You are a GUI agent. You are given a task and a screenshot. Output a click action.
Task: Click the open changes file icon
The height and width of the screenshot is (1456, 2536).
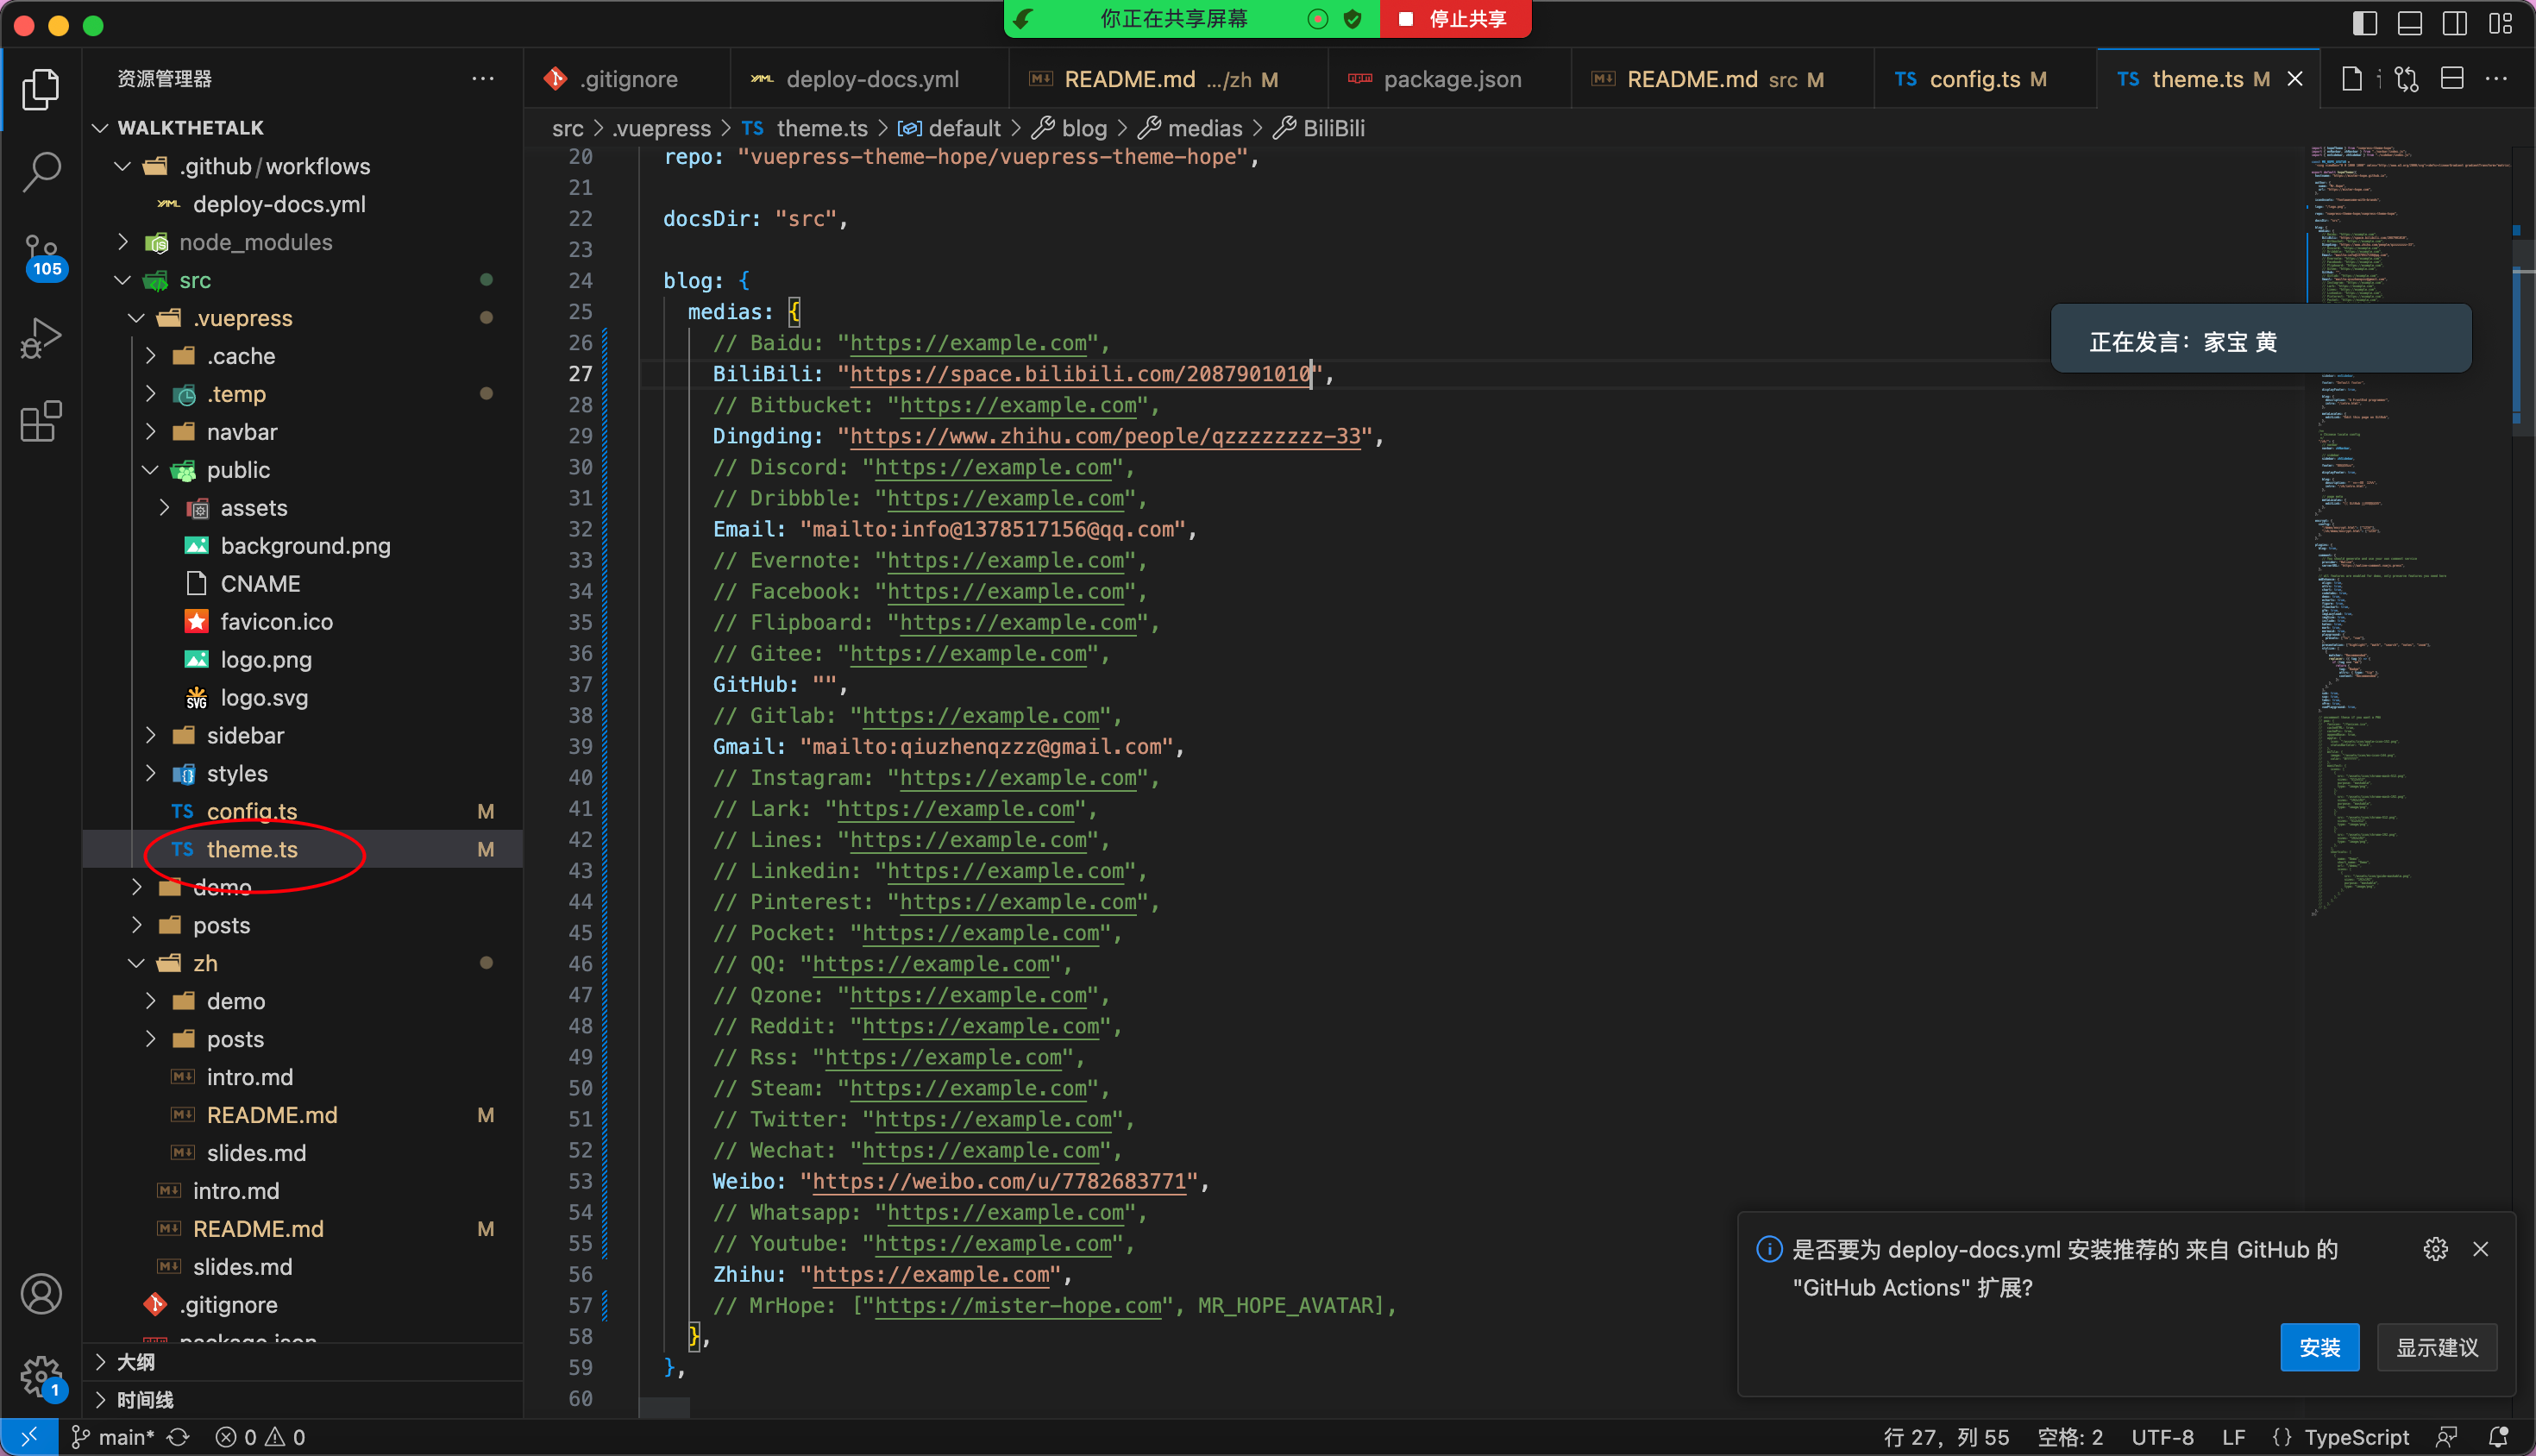(x=2351, y=78)
